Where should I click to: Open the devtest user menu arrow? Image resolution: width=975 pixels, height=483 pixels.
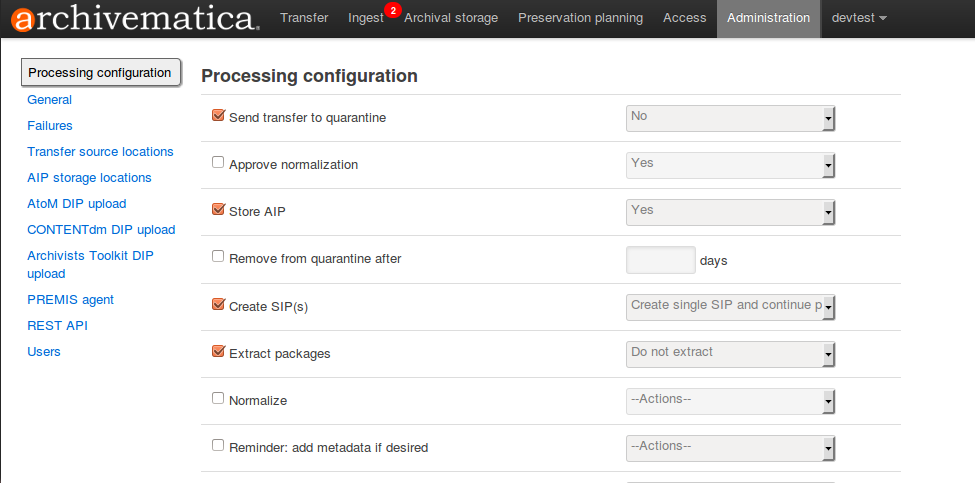pos(882,18)
